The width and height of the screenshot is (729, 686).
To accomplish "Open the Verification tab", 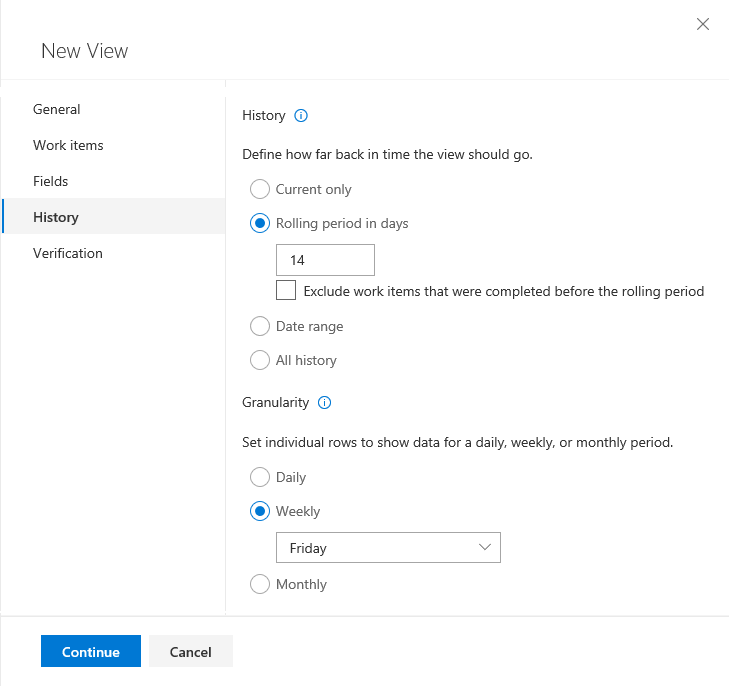I will click(113, 253).
